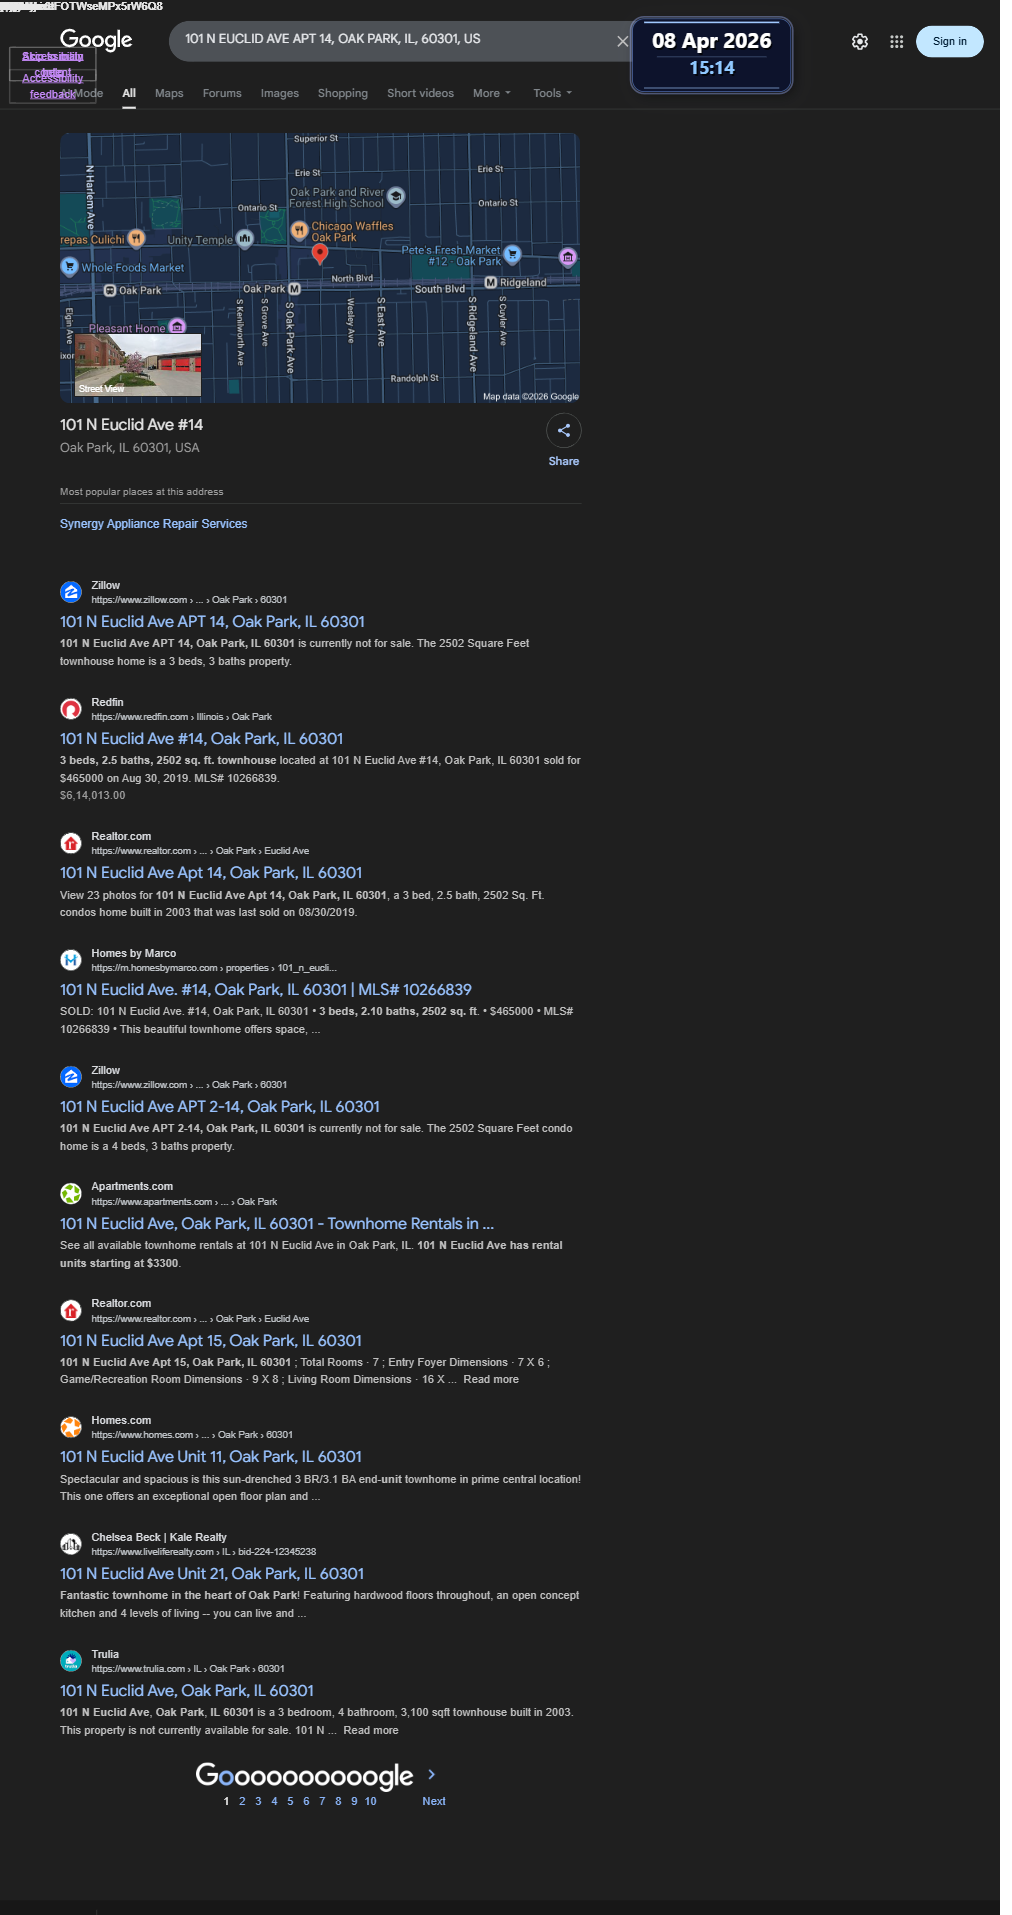Switch to the Images tab
1012x1915 pixels.
[280, 93]
